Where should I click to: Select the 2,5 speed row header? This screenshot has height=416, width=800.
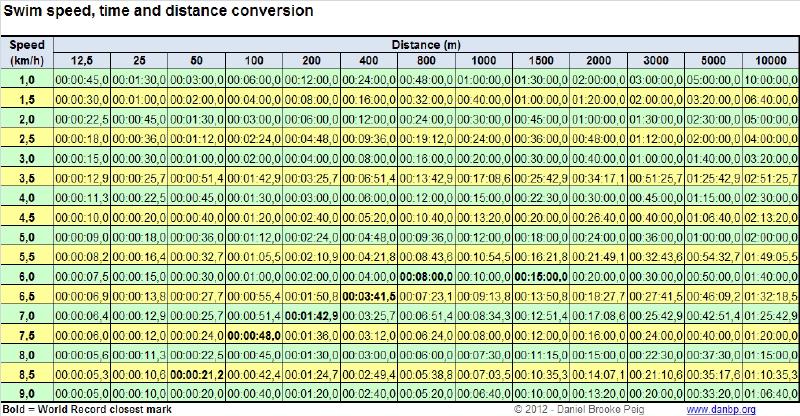point(27,138)
